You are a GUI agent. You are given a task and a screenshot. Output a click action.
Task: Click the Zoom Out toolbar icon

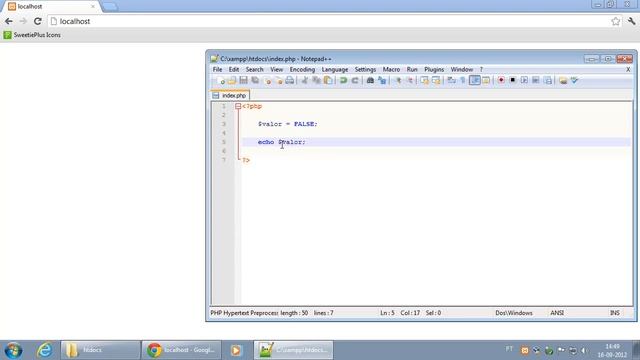(x=409, y=80)
